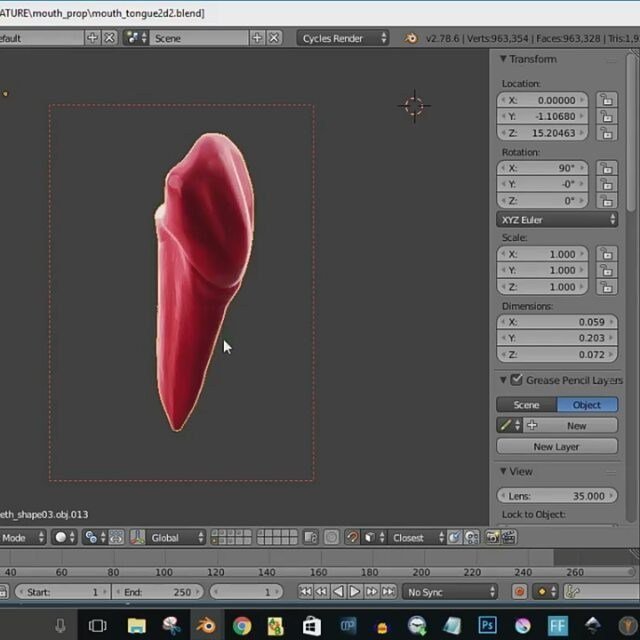The image size is (640, 640).
Task: Open the Cycles Render engine dropdown
Action: 342,38
